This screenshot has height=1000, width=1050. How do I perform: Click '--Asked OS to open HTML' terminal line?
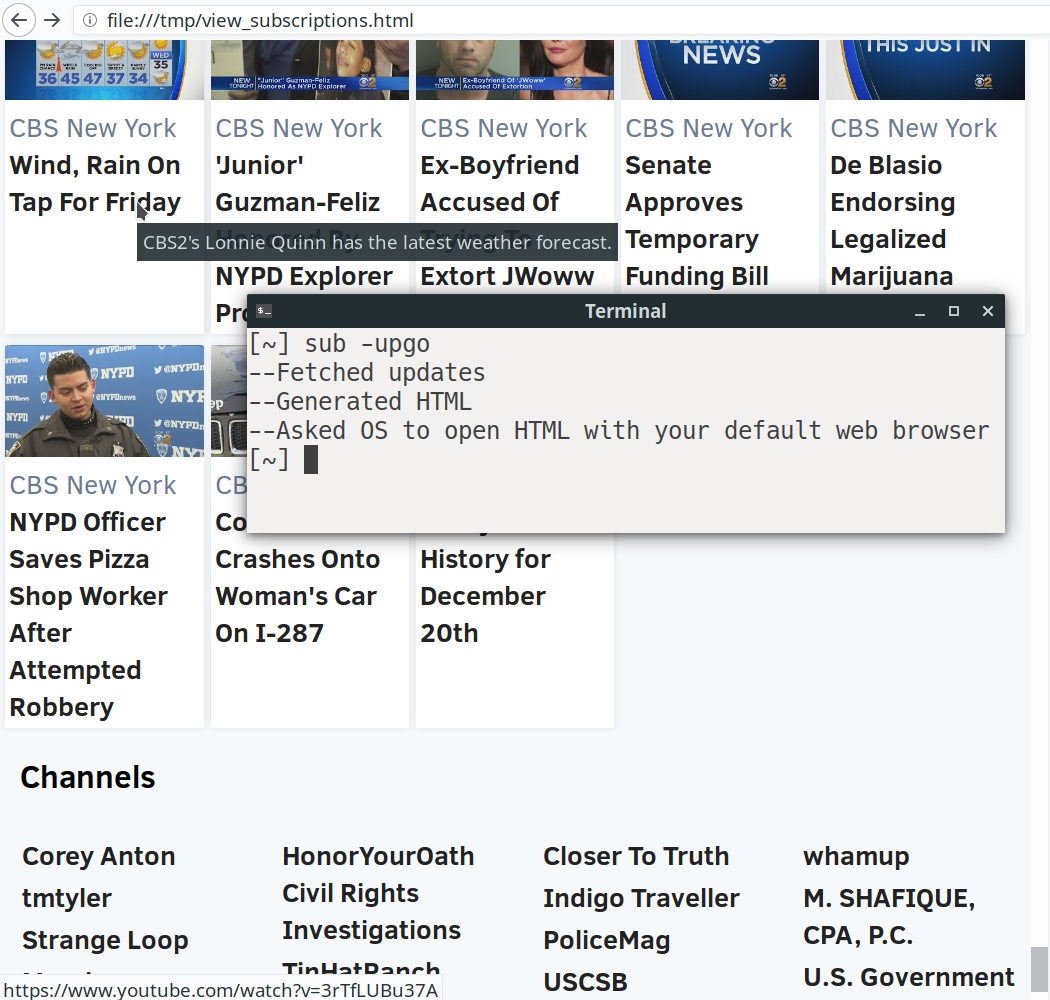(619, 431)
